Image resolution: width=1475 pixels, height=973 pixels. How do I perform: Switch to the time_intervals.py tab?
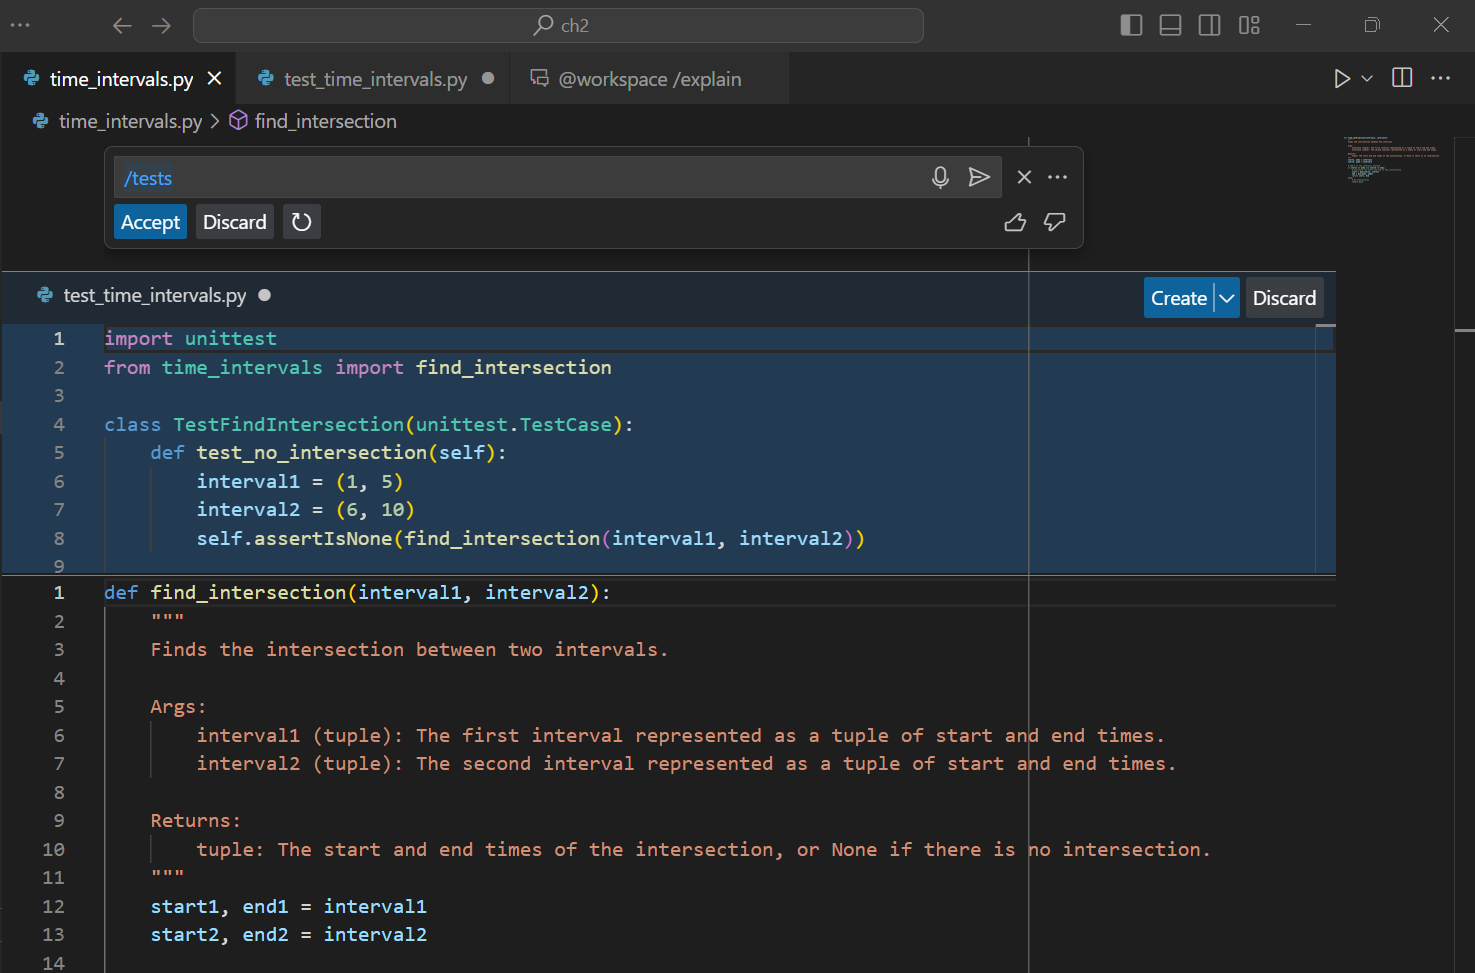pos(121,79)
